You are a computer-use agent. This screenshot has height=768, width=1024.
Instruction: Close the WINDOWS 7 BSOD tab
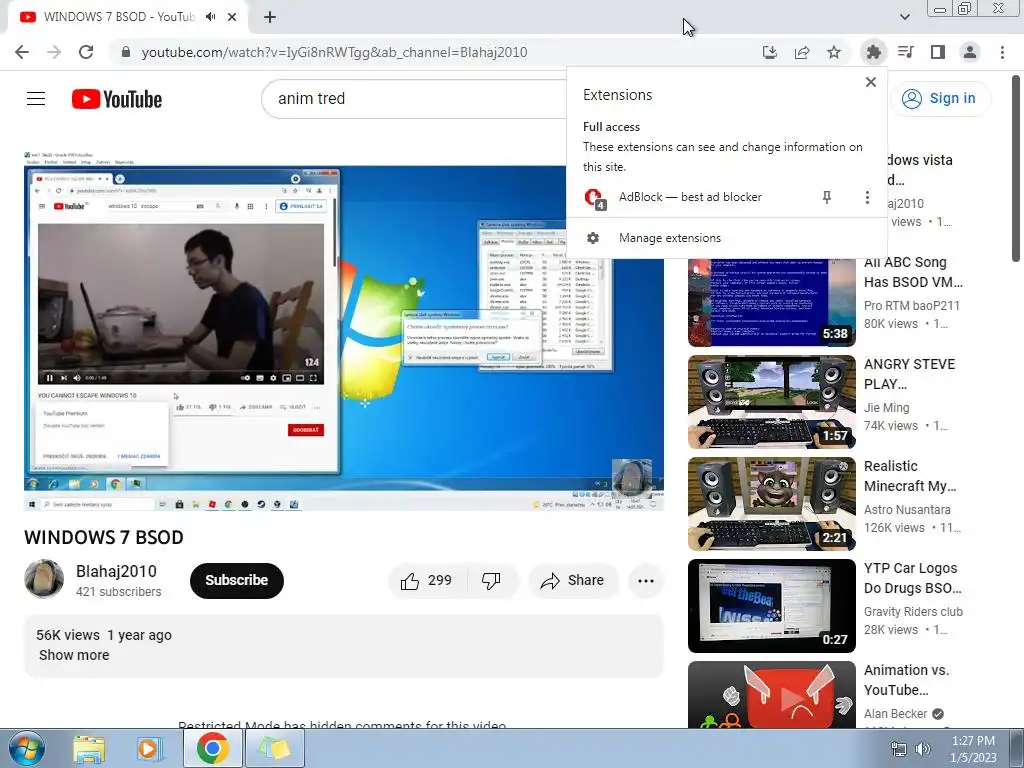click(232, 17)
